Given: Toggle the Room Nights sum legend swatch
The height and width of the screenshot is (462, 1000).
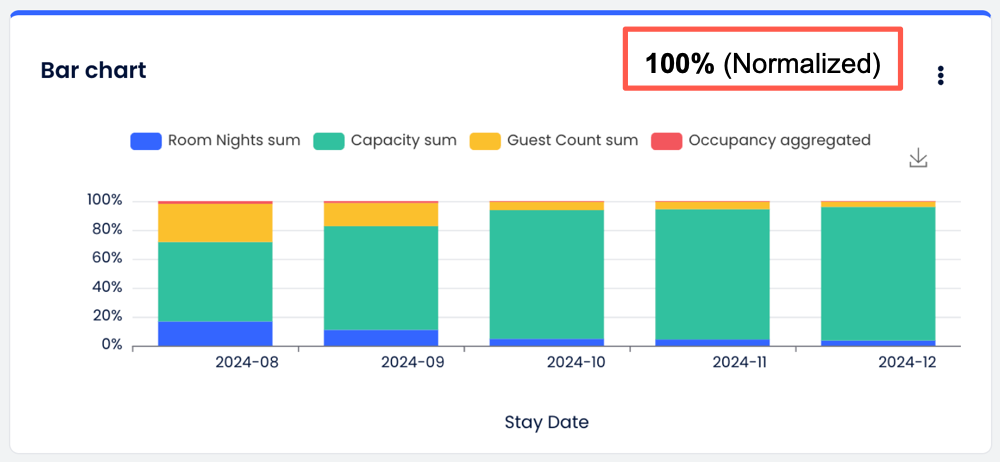Looking at the screenshot, I should point(146,141).
